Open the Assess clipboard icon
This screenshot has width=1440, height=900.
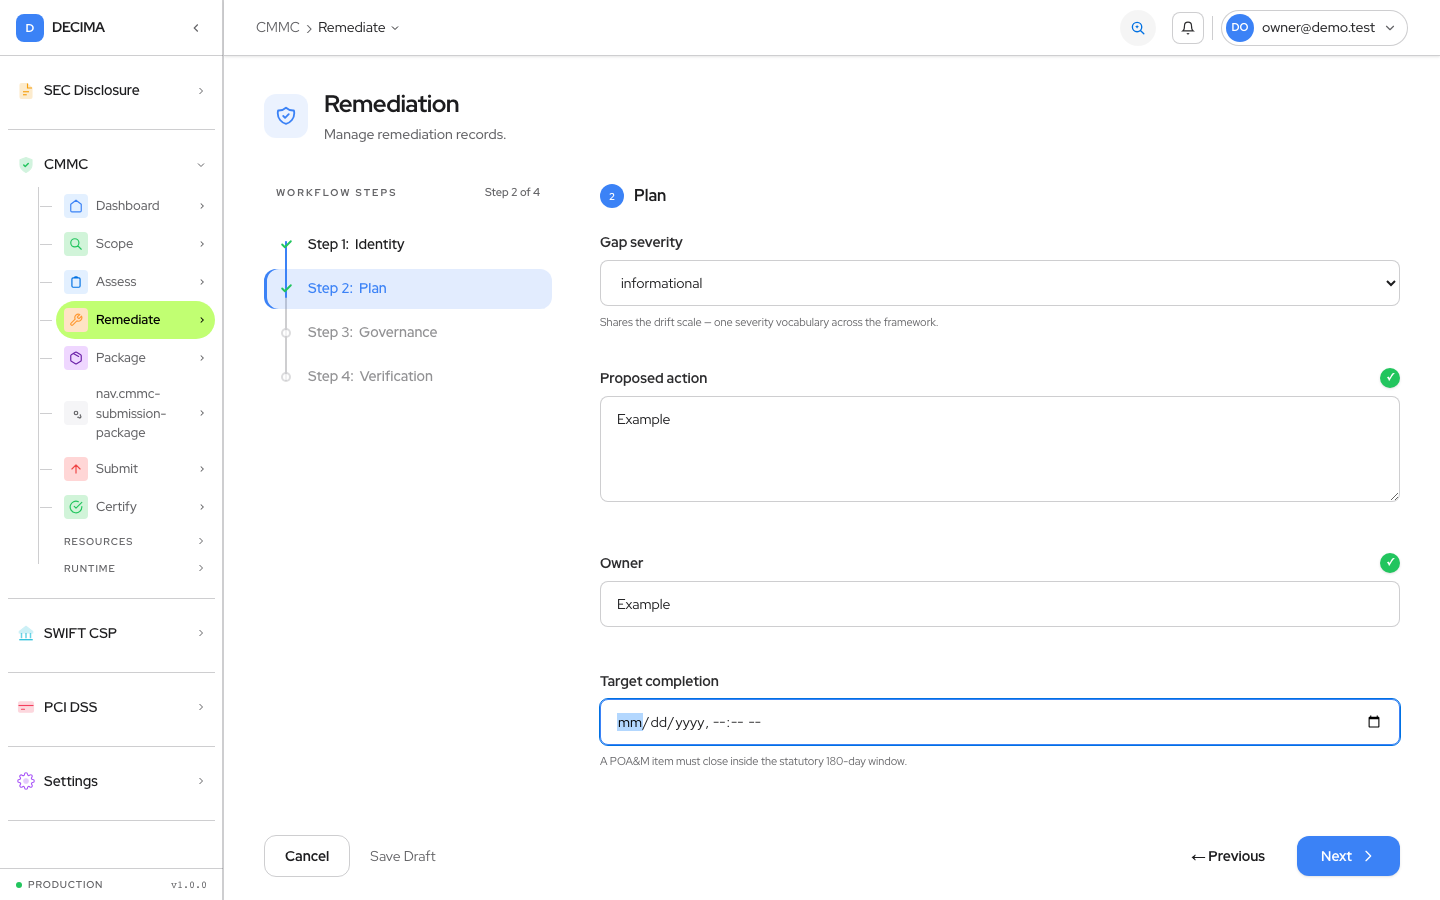pyautogui.click(x=76, y=282)
